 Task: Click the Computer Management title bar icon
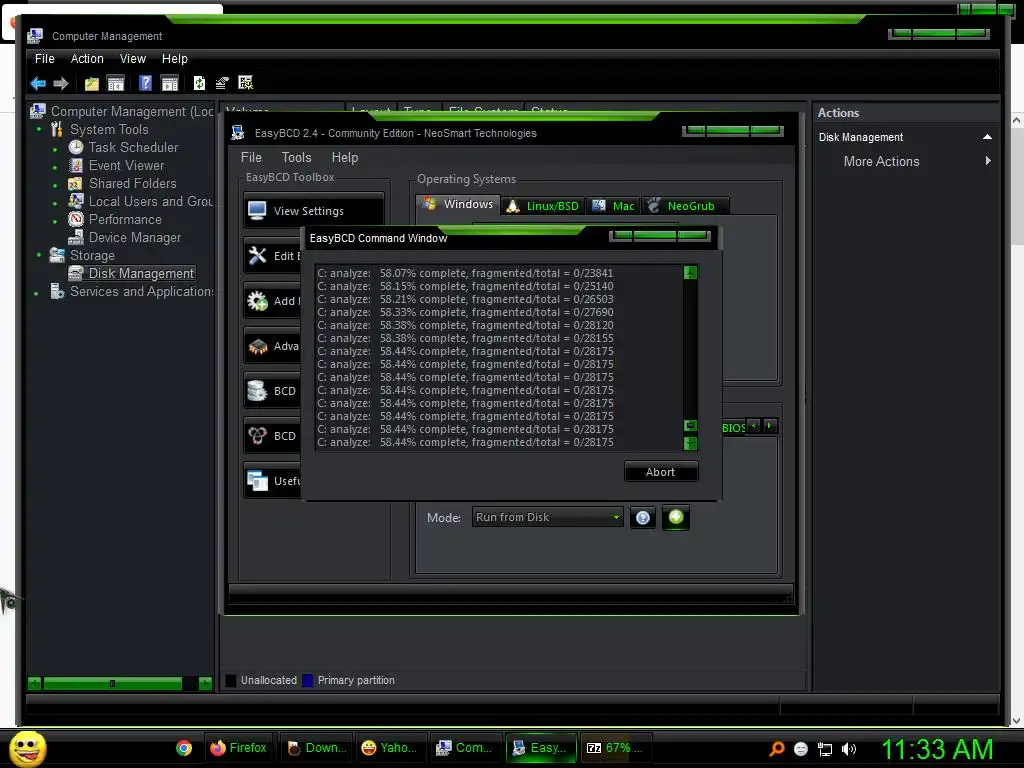[x=35, y=36]
